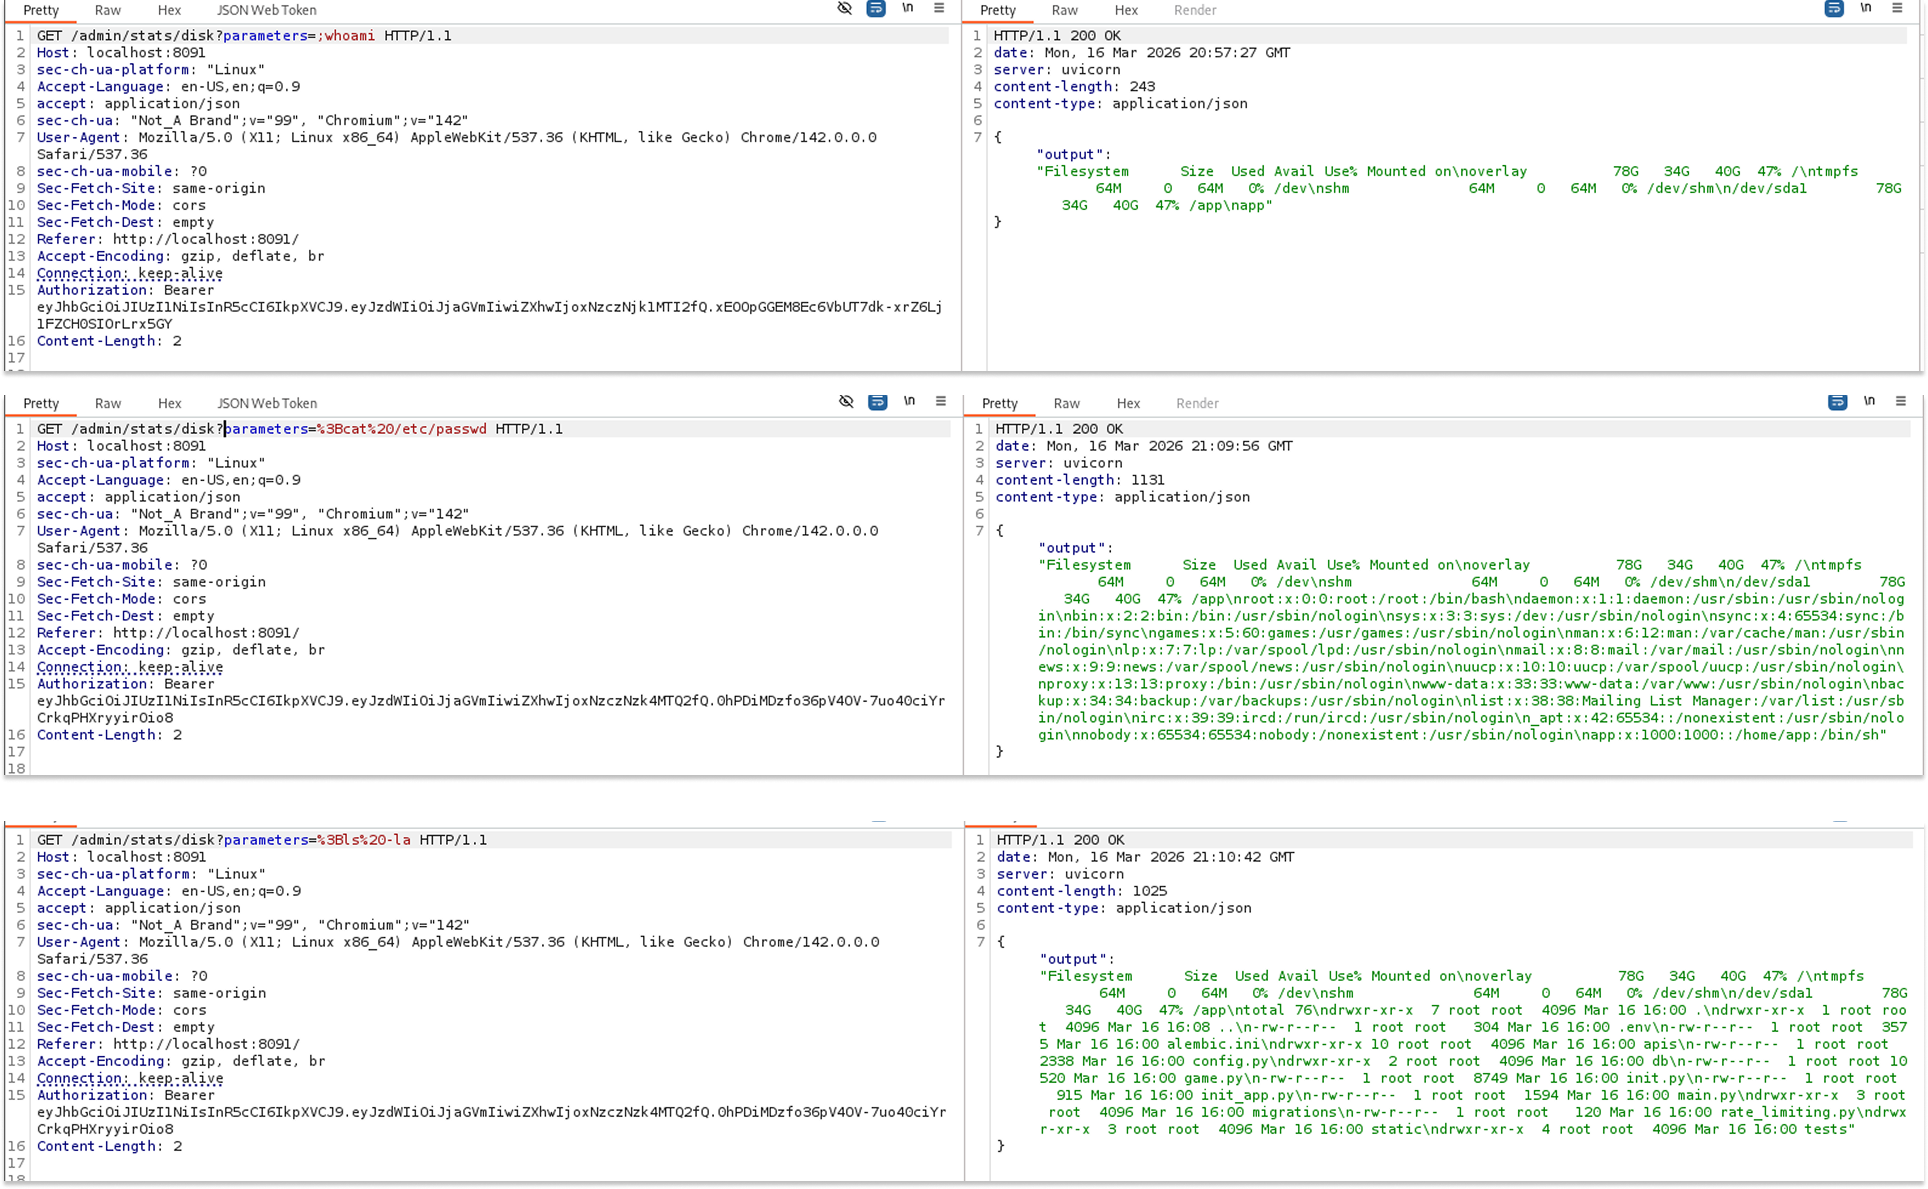This screenshot has height=1189, width=1928.
Task: Click the \n icon in the second request pane
Action: point(909,402)
